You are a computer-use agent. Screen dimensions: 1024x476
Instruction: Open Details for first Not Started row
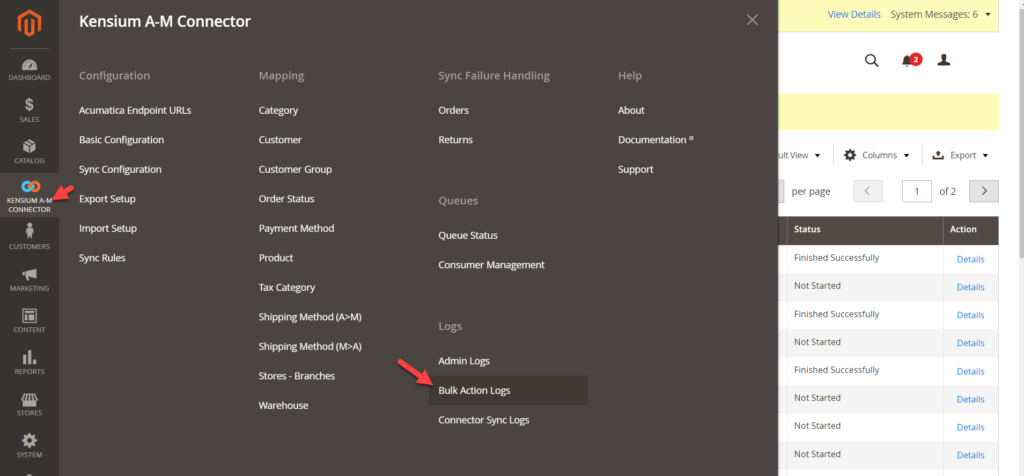[970, 287]
